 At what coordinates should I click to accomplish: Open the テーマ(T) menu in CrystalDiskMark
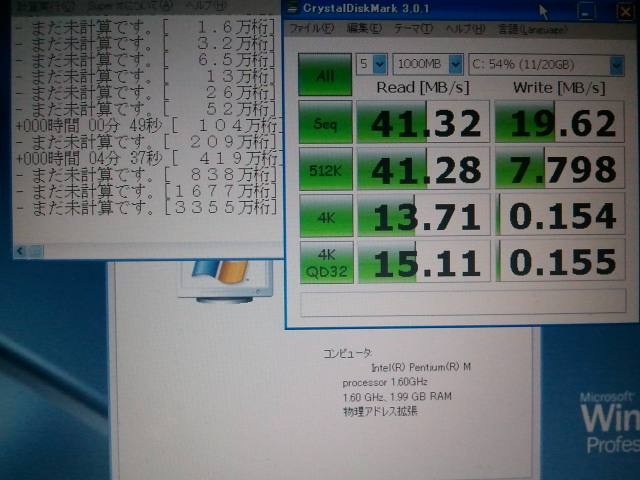pos(413,29)
